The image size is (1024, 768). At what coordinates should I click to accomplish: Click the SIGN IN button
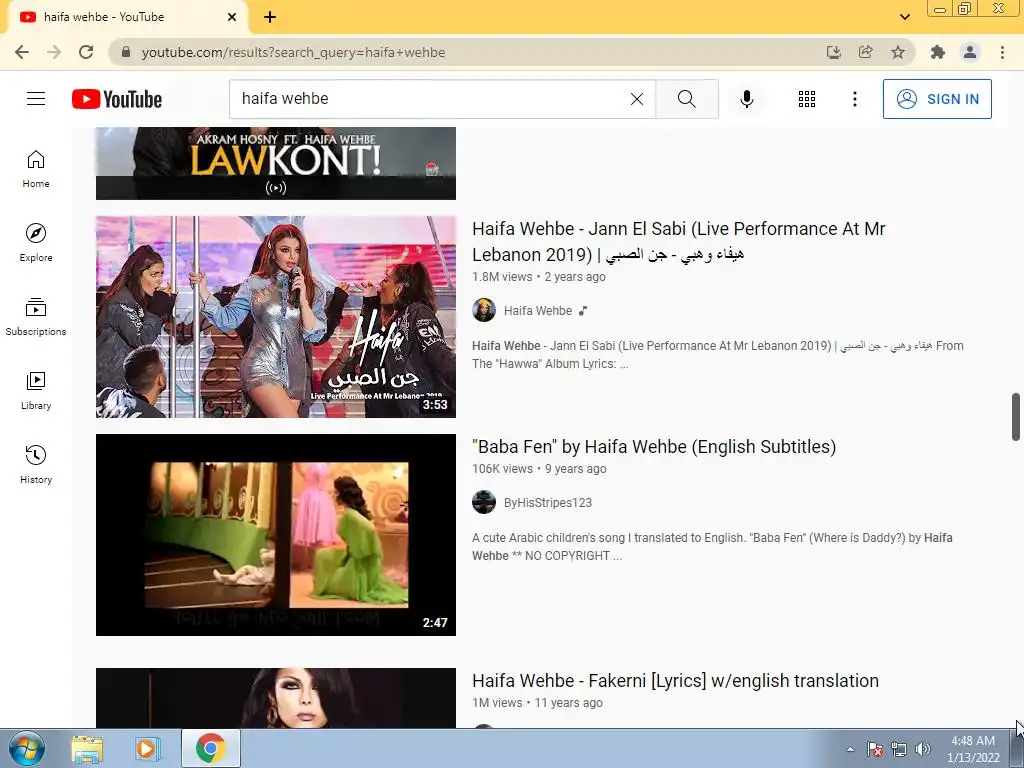point(936,99)
